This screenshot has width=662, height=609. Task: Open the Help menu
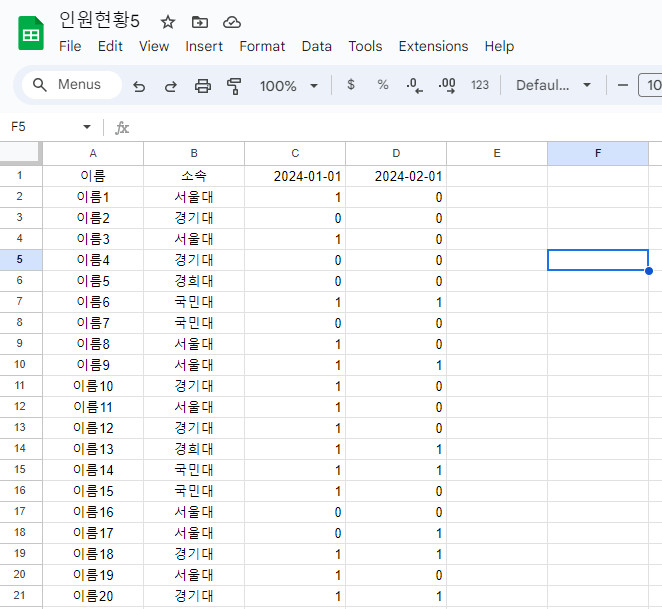coord(499,46)
